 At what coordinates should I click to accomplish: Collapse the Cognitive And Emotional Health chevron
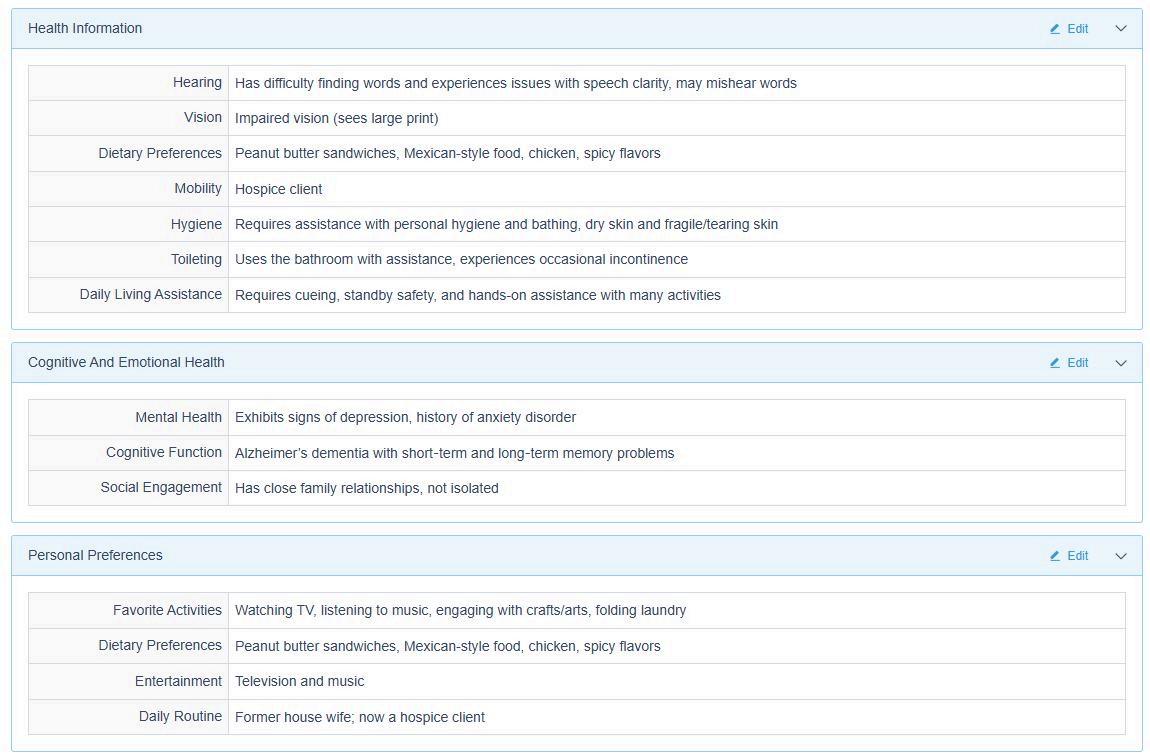[x=1121, y=363]
